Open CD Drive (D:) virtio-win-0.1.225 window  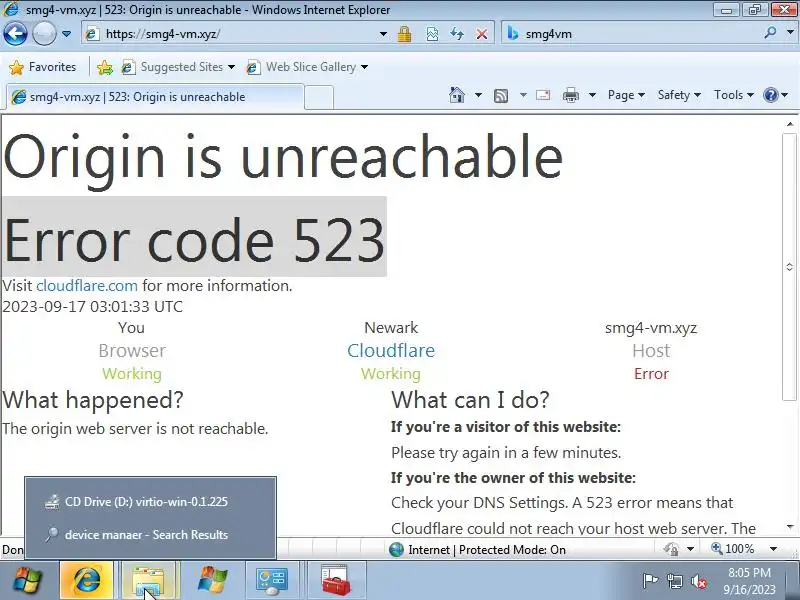(151, 502)
